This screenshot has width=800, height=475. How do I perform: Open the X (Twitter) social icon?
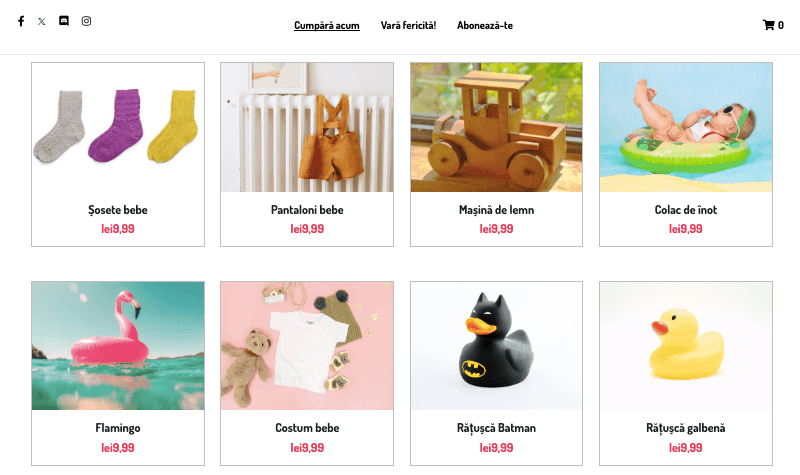(x=42, y=21)
